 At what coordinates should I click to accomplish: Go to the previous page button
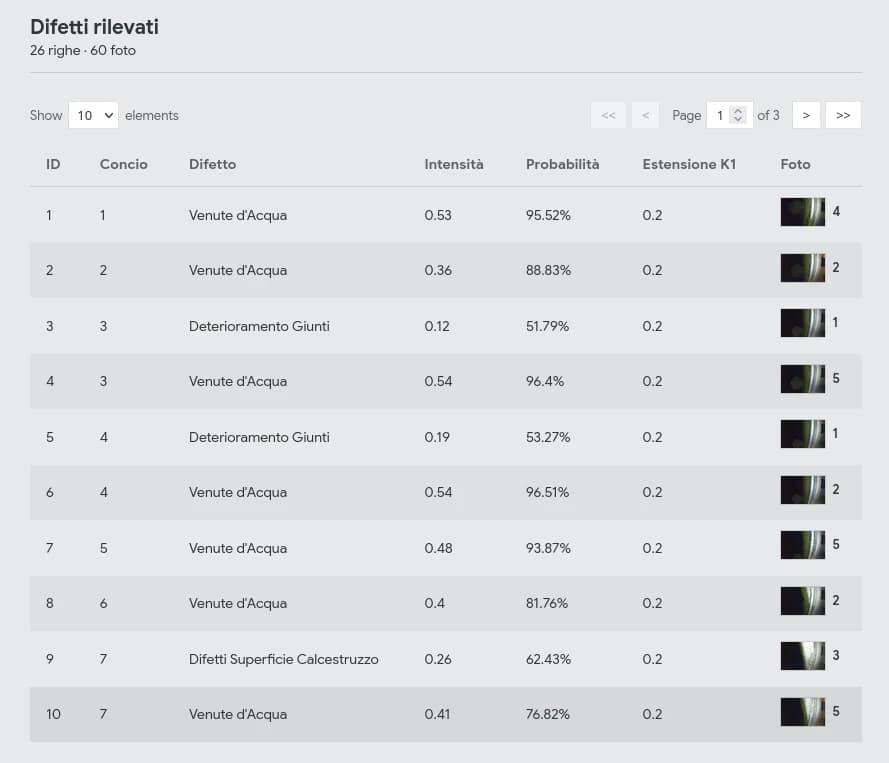[x=645, y=115]
